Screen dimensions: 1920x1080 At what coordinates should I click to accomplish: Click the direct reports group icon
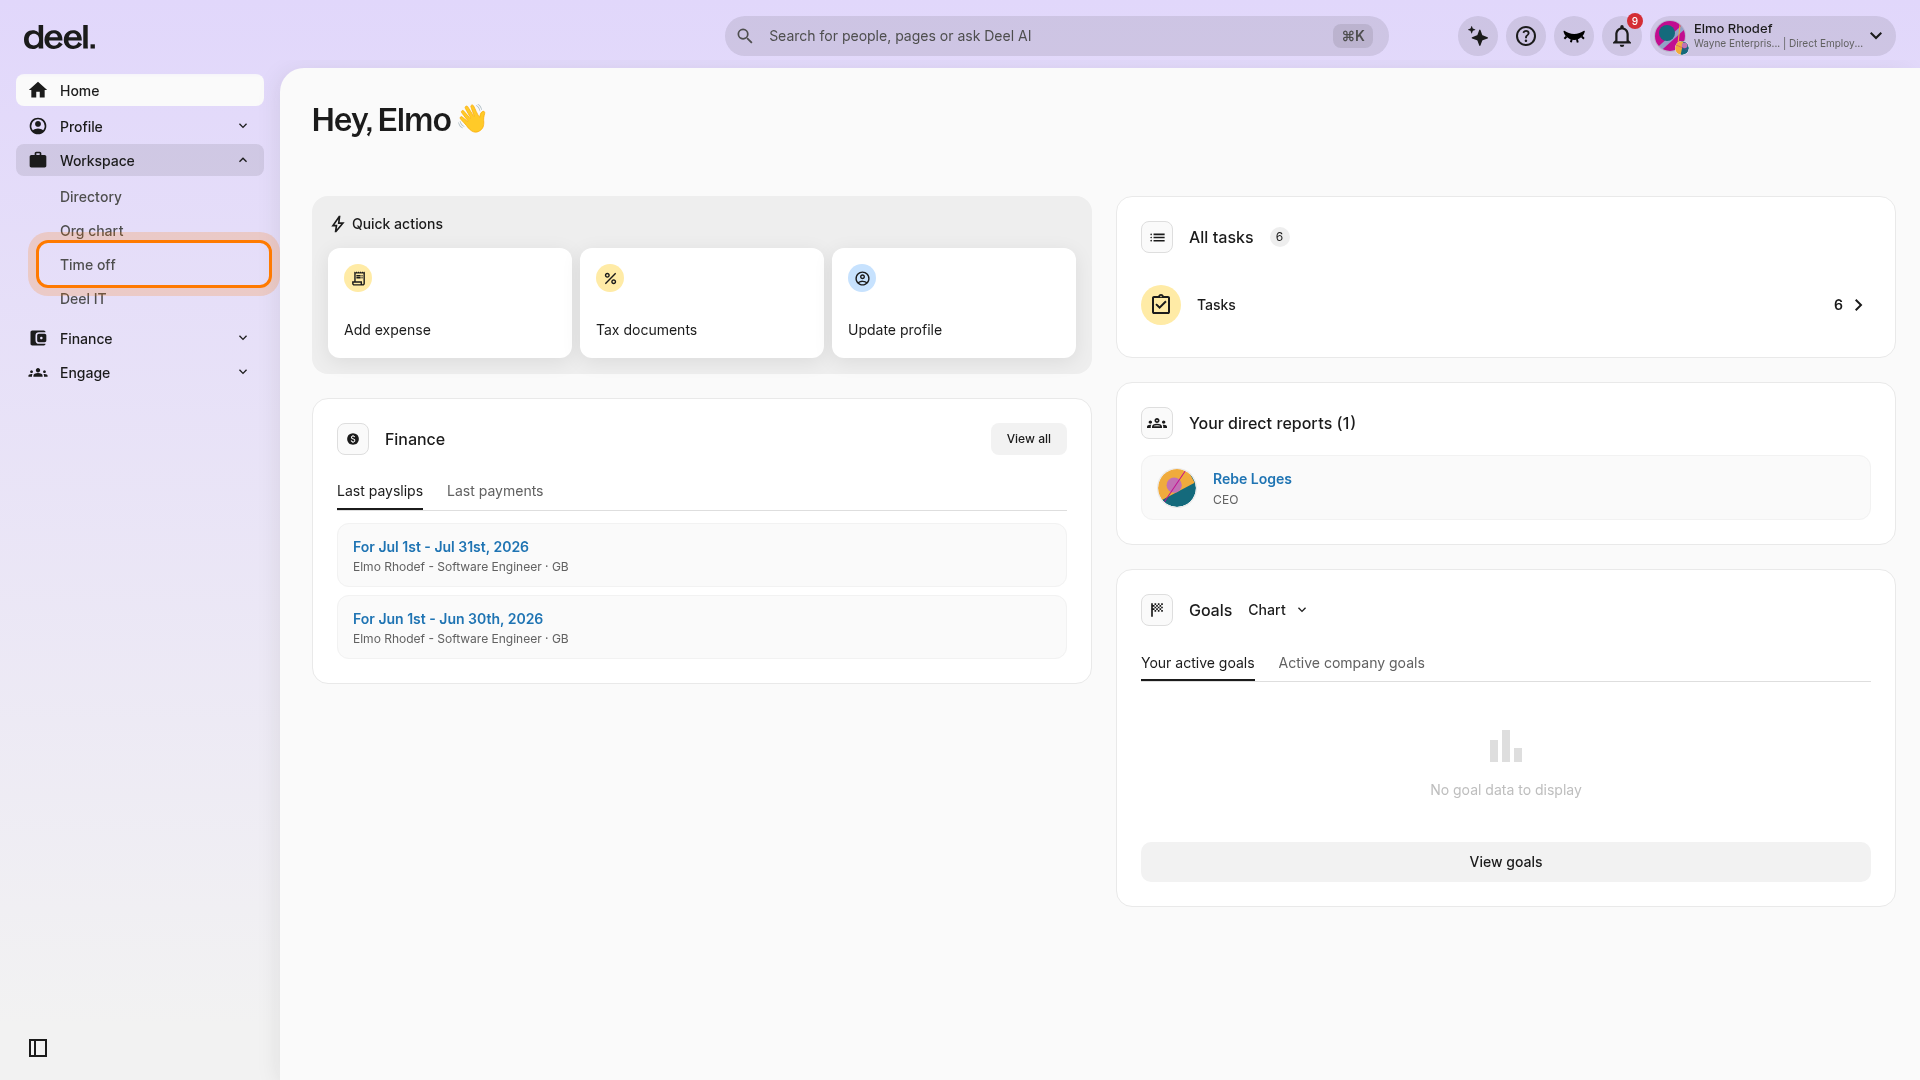pyautogui.click(x=1157, y=423)
